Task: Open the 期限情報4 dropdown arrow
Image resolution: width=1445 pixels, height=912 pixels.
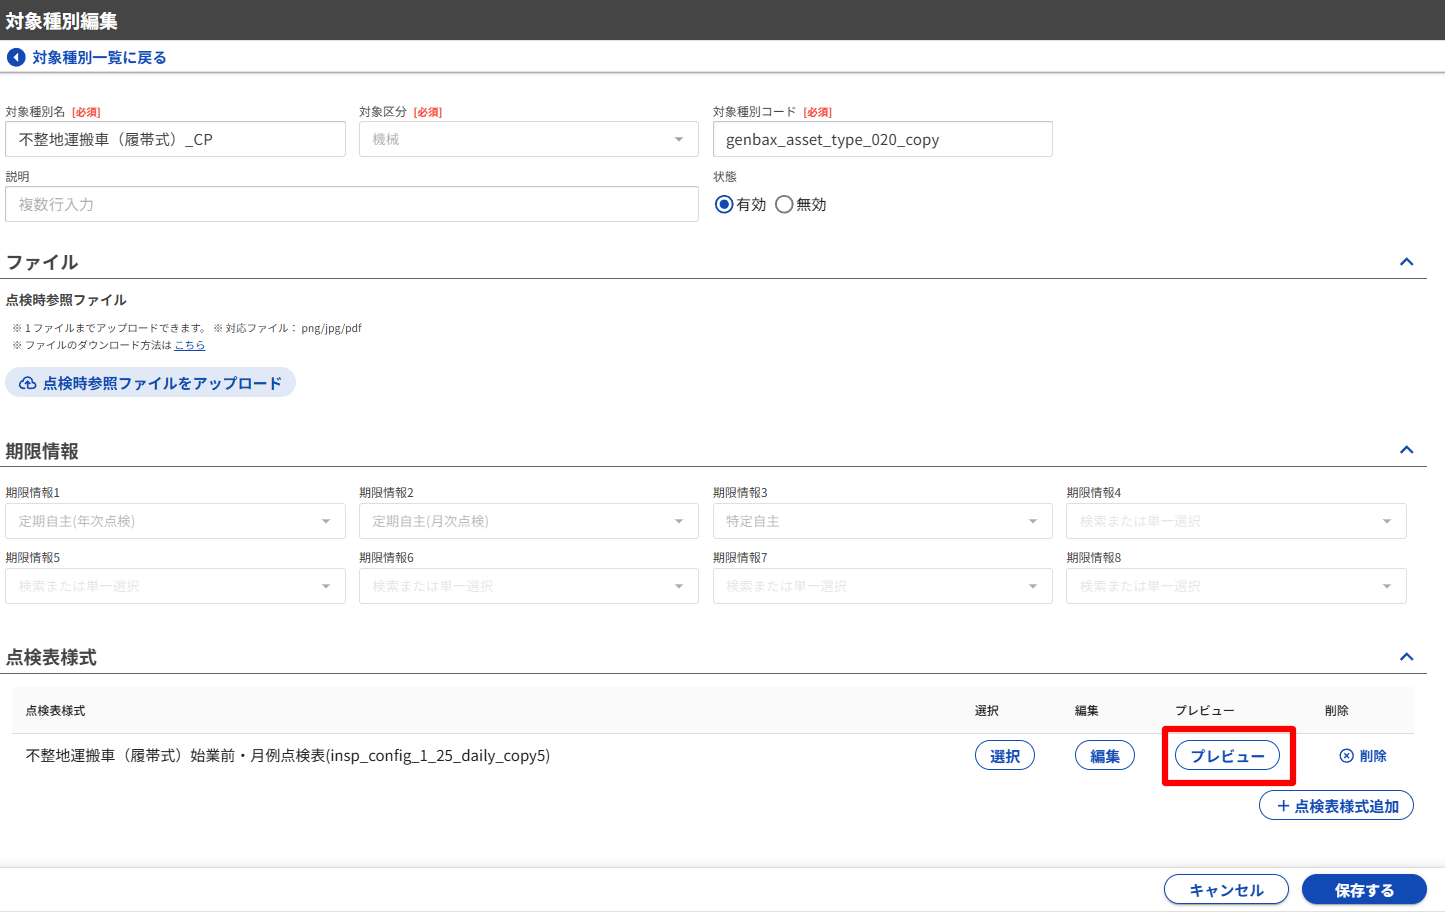Action: [x=1386, y=521]
